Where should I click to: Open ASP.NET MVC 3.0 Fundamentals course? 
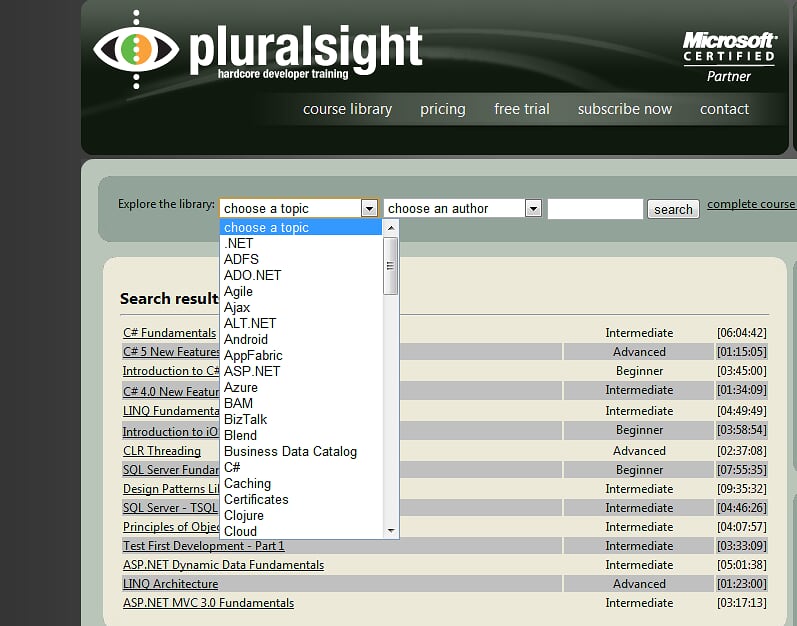click(208, 603)
